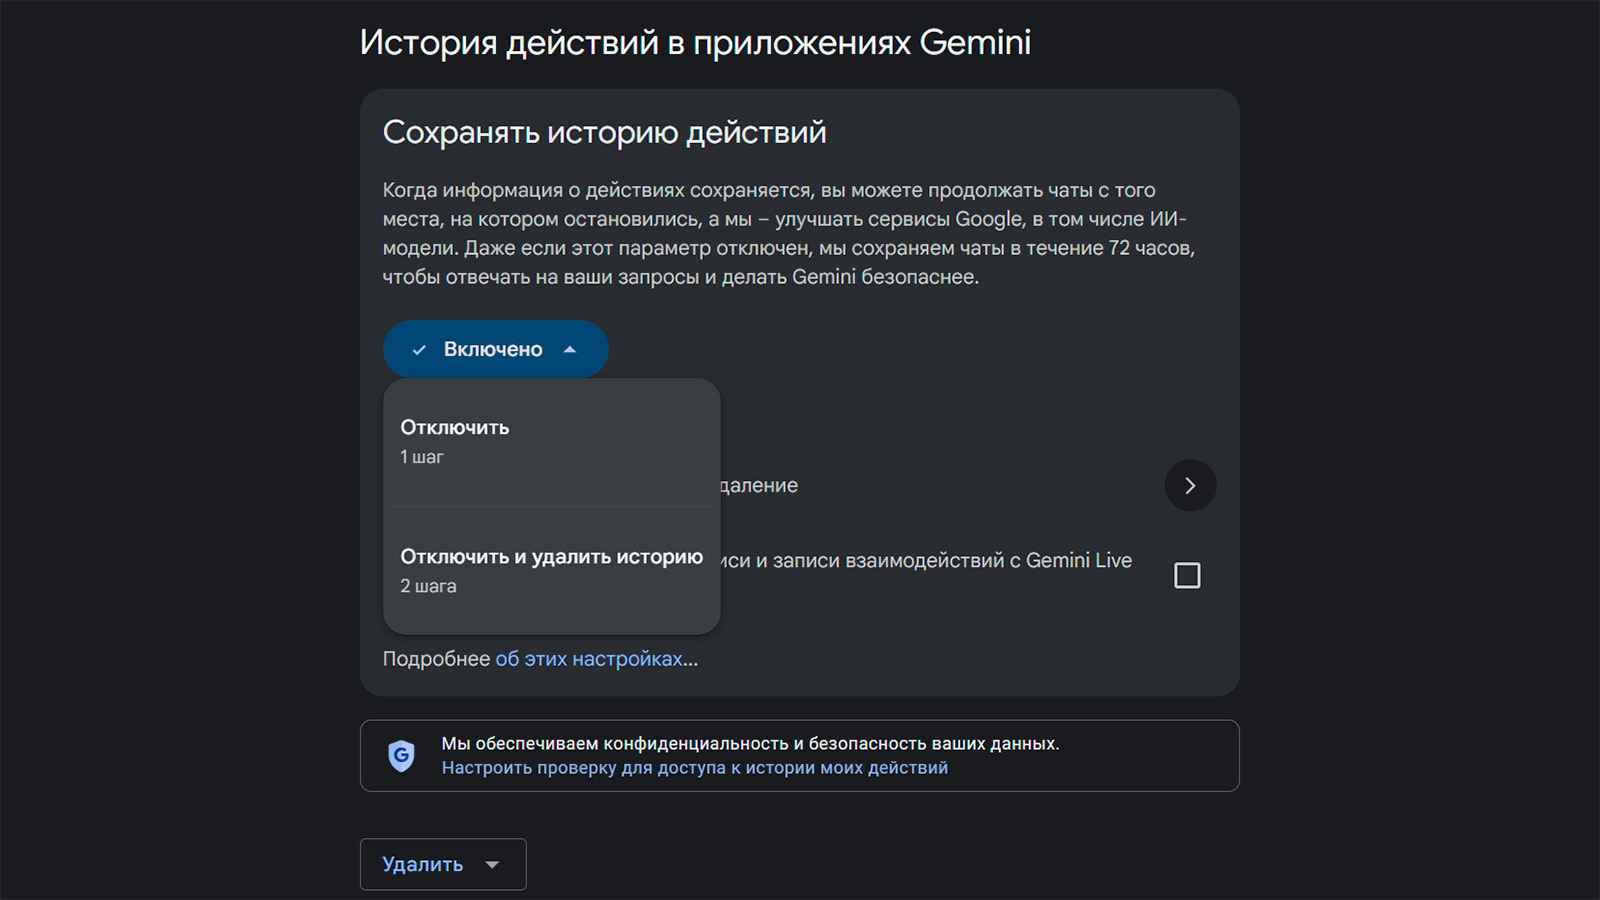Click the "1 шаг" subtitle under Отключить
Screen dimensions: 1600x900
click(422, 457)
